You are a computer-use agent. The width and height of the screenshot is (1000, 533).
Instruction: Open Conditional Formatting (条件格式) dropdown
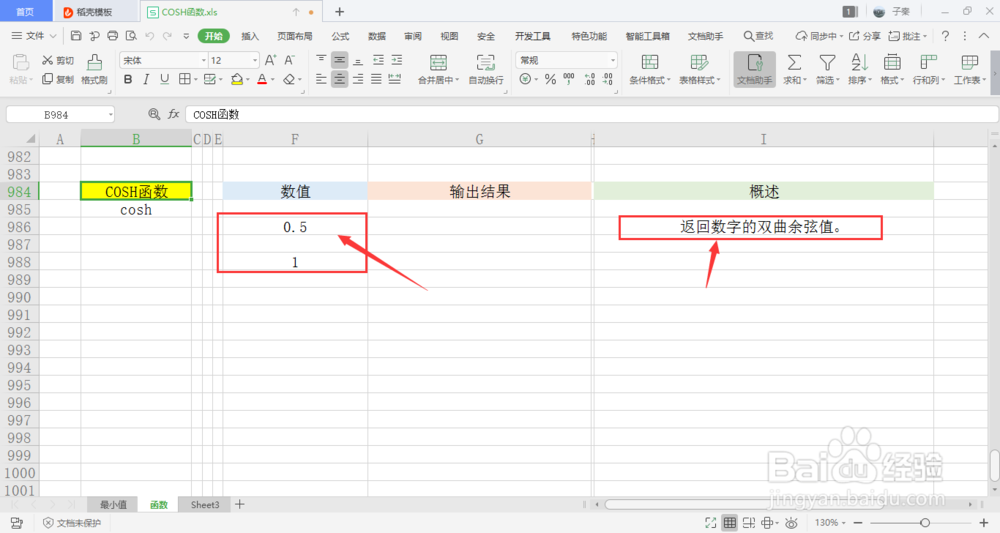pos(649,69)
